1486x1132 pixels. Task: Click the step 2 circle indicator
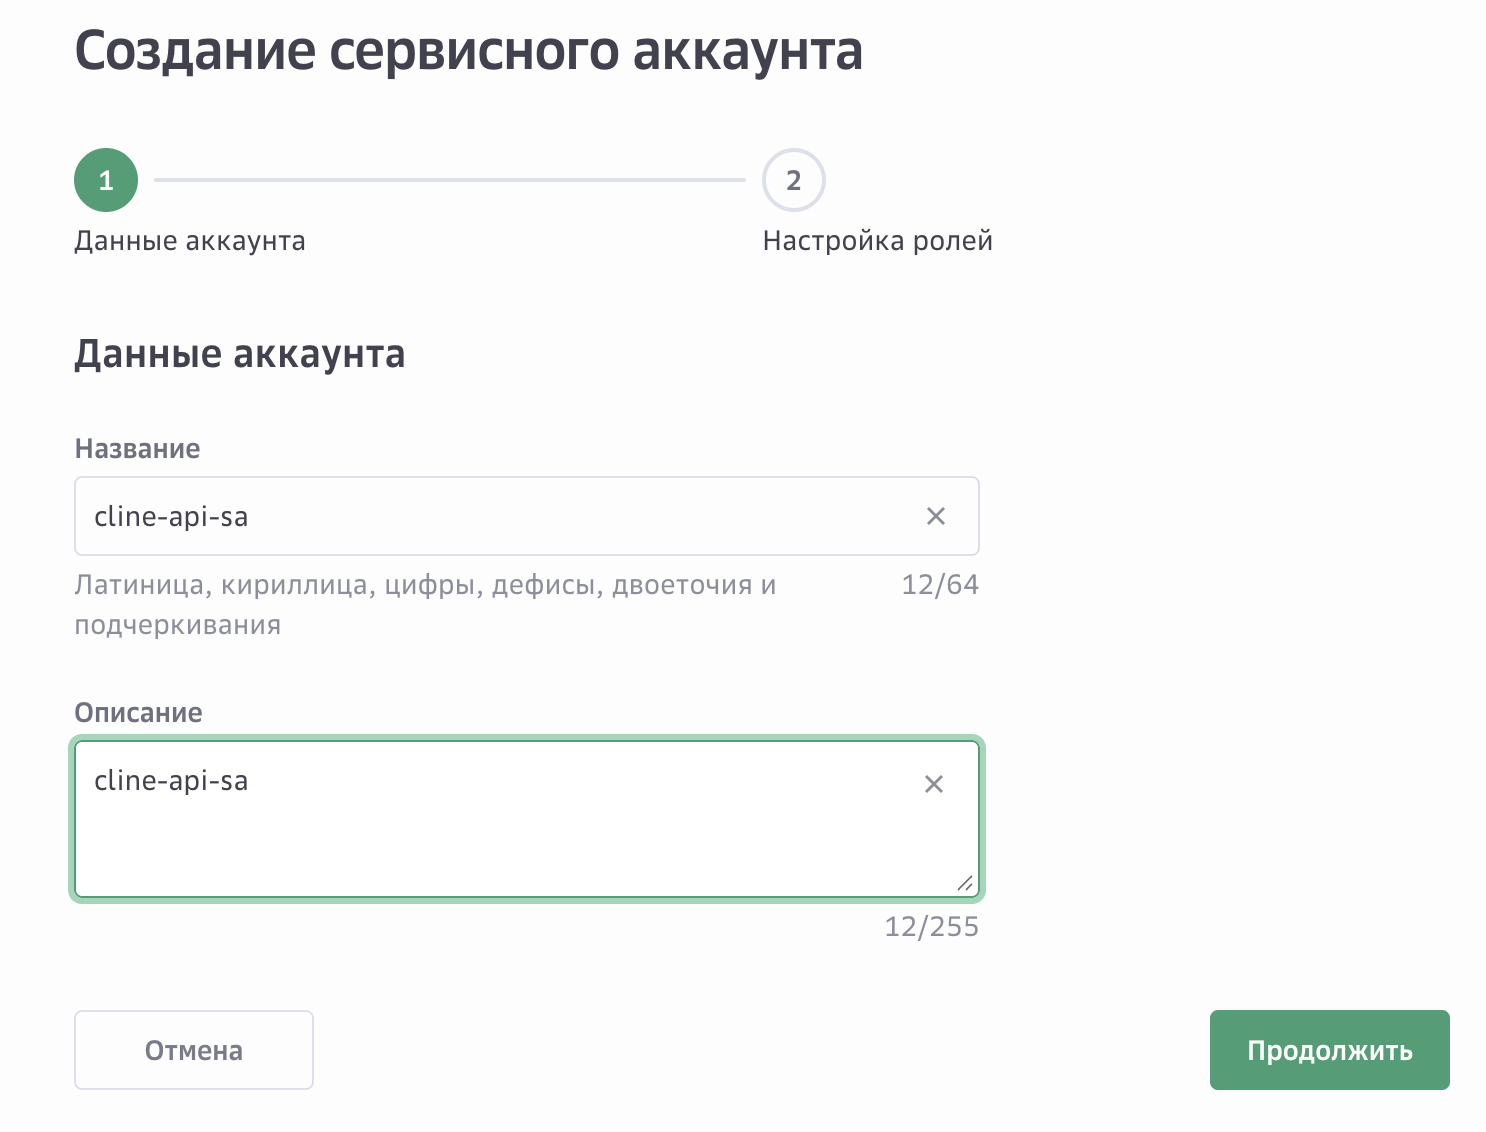click(793, 180)
